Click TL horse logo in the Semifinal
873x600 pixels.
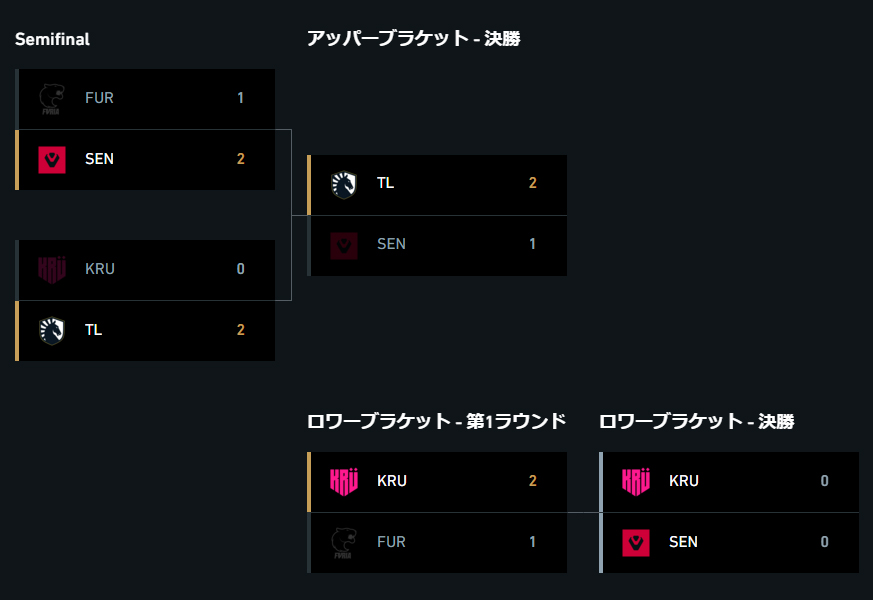52,331
